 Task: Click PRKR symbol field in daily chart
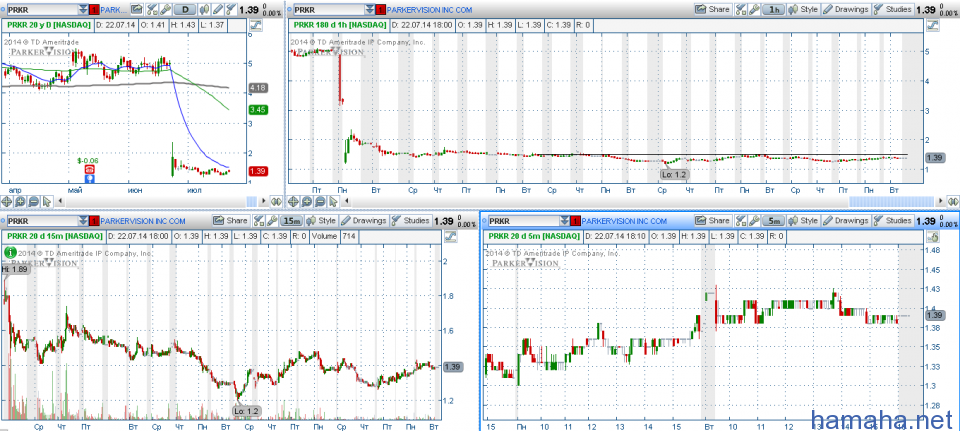tap(42, 9)
